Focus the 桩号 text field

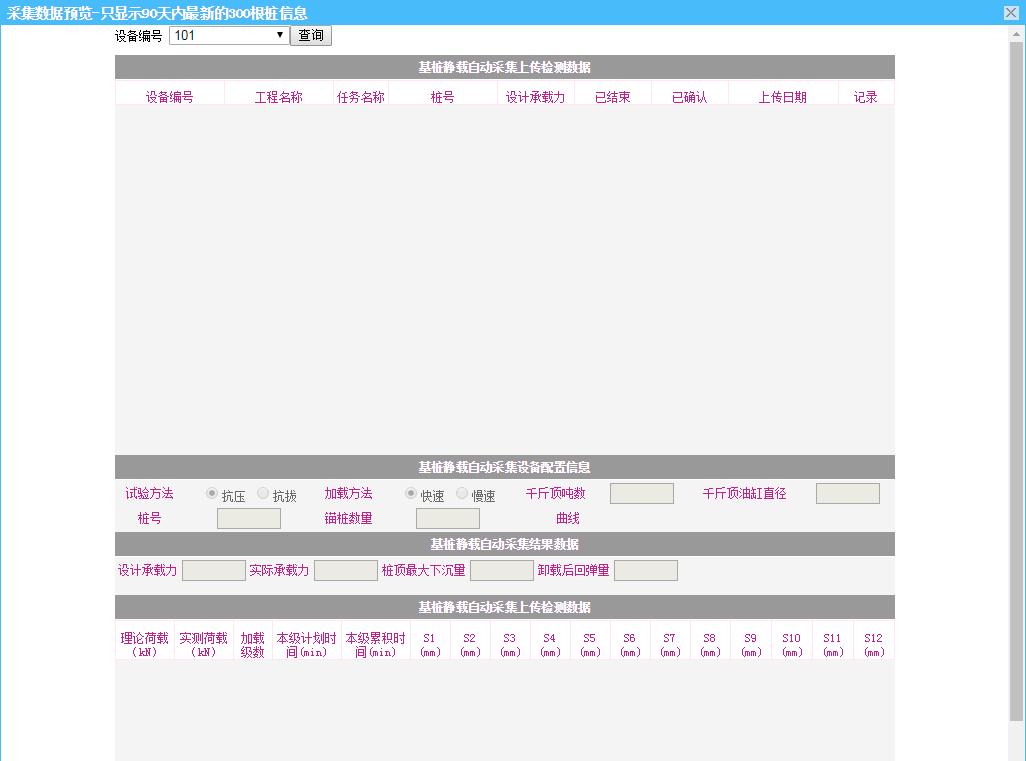[248, 518]
